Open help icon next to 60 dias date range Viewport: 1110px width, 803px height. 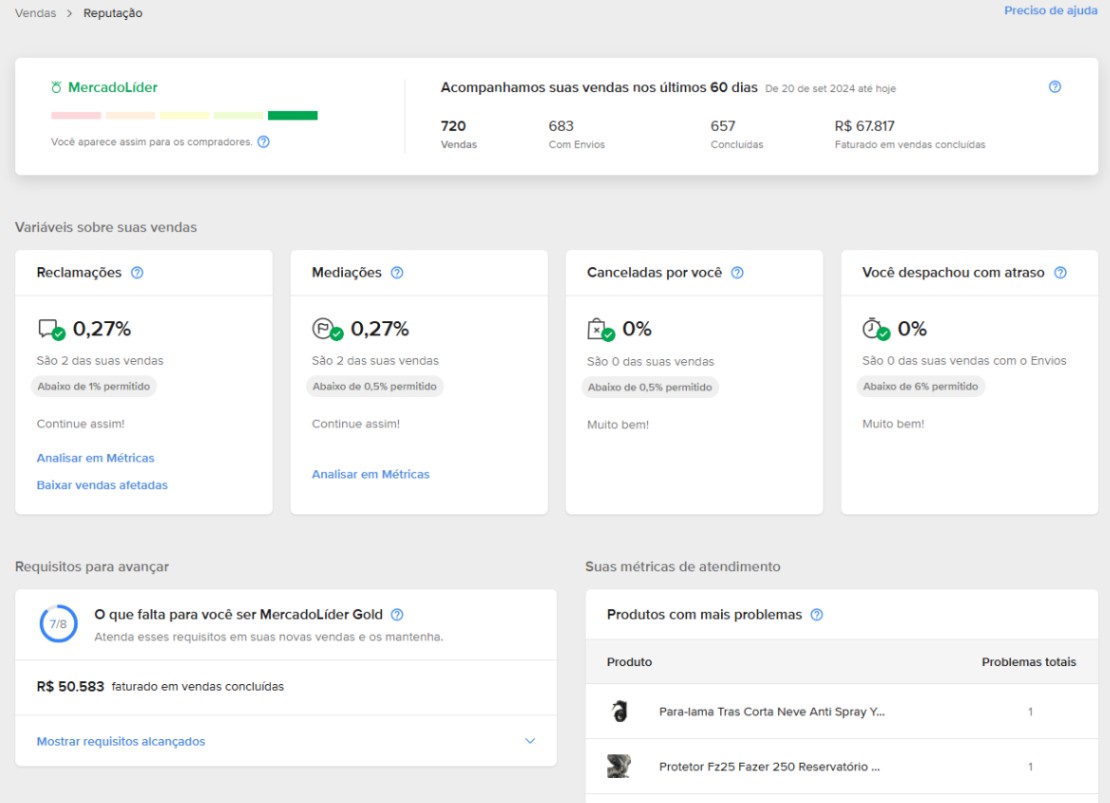point(1055,86)
